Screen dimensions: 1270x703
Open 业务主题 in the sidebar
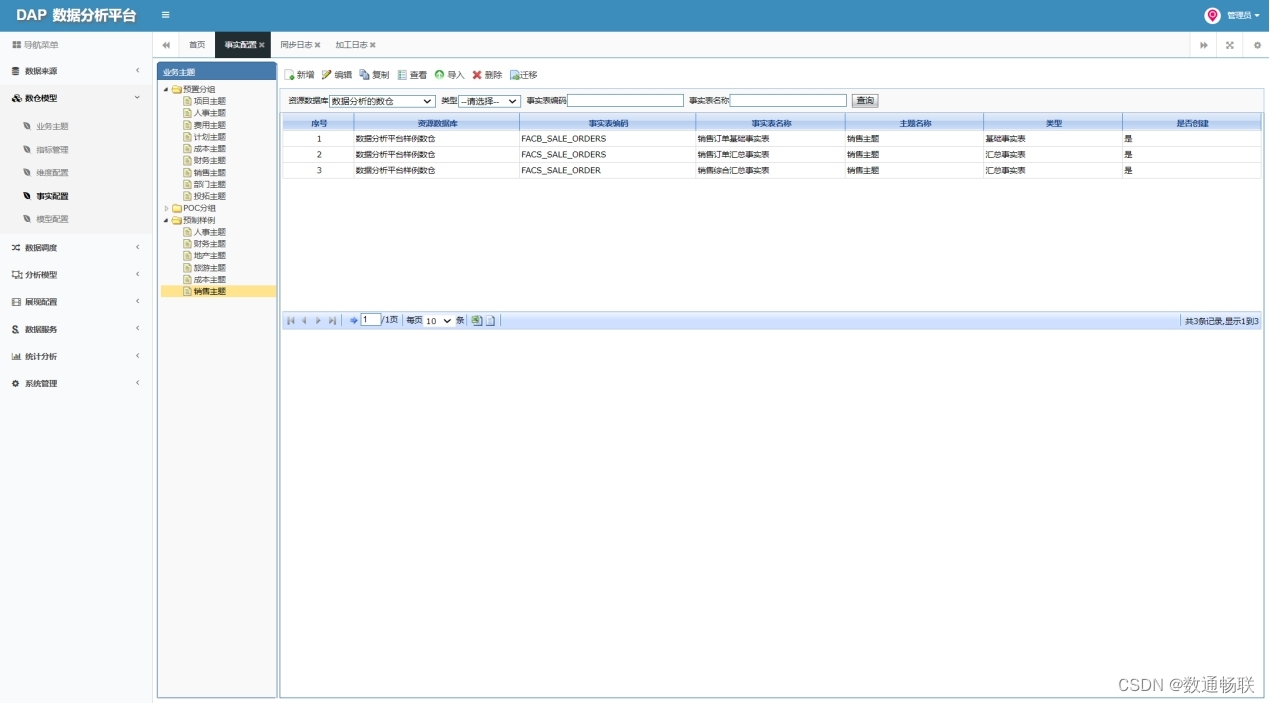52,126
